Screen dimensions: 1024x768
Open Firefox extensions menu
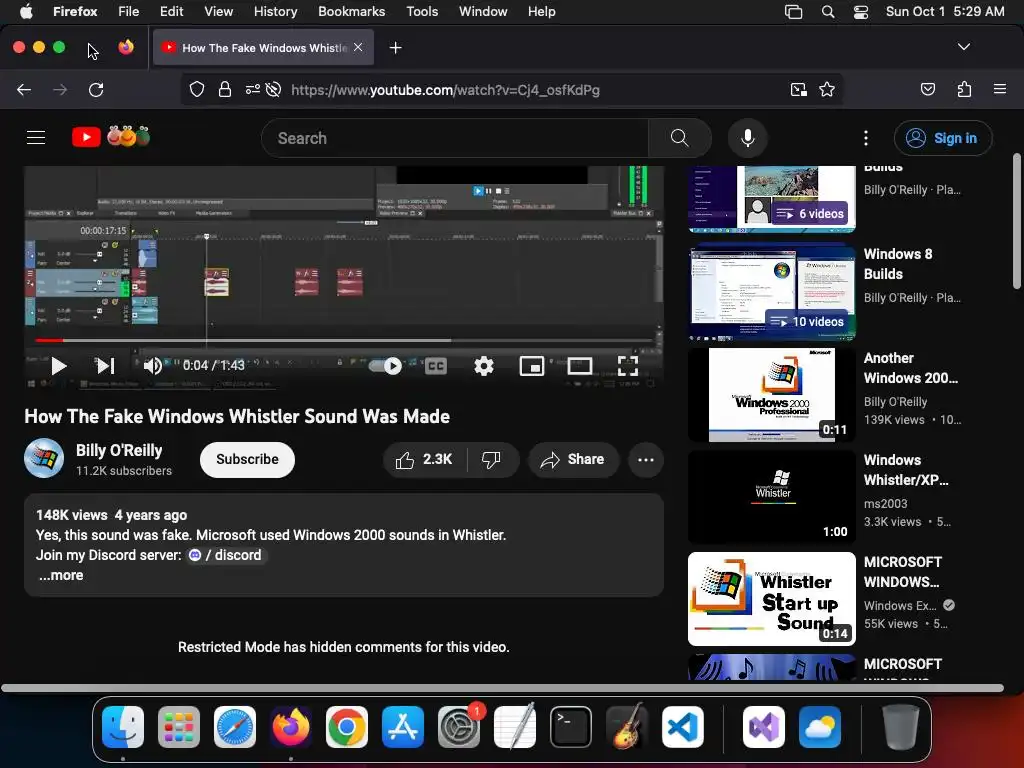tap(964, 90)
